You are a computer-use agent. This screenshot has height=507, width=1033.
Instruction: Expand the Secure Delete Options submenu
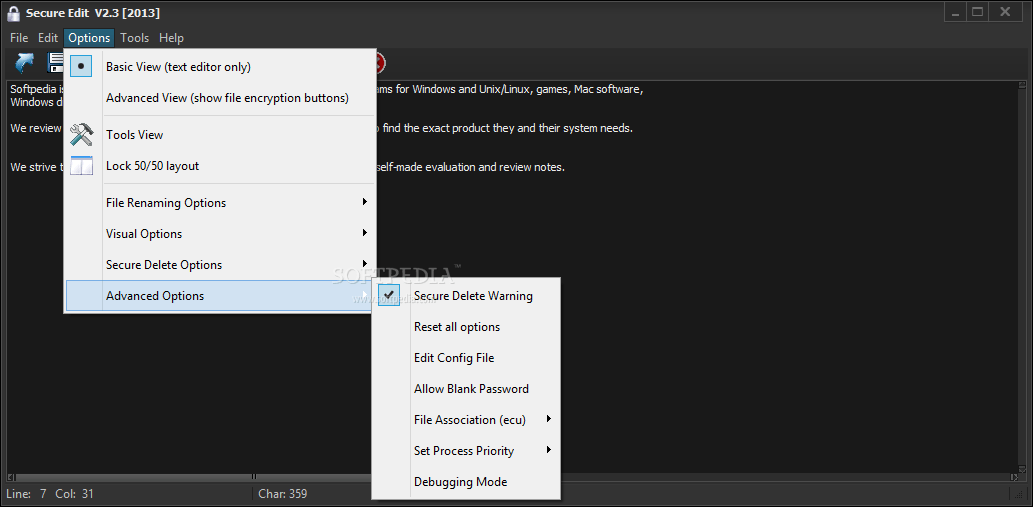220,265
